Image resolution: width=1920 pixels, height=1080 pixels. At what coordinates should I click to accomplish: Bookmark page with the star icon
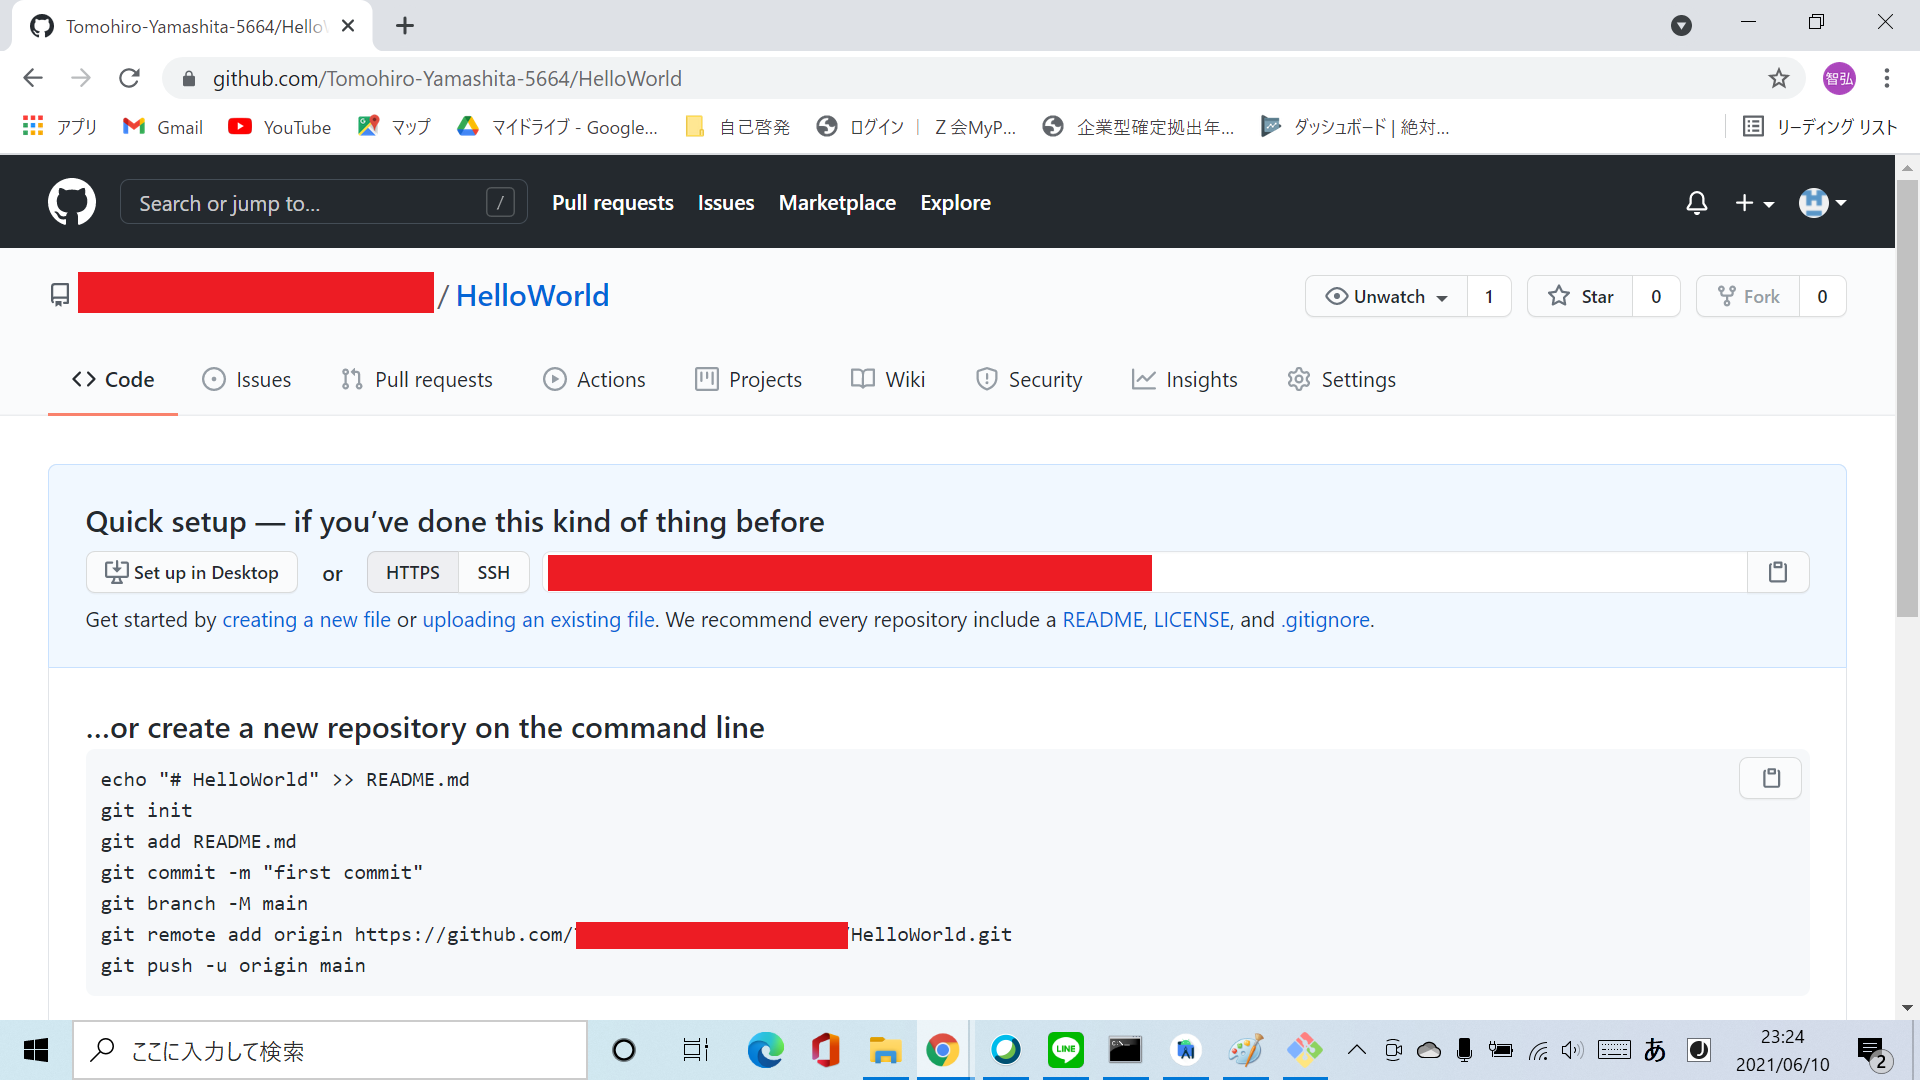click(x=1778, y=78)
